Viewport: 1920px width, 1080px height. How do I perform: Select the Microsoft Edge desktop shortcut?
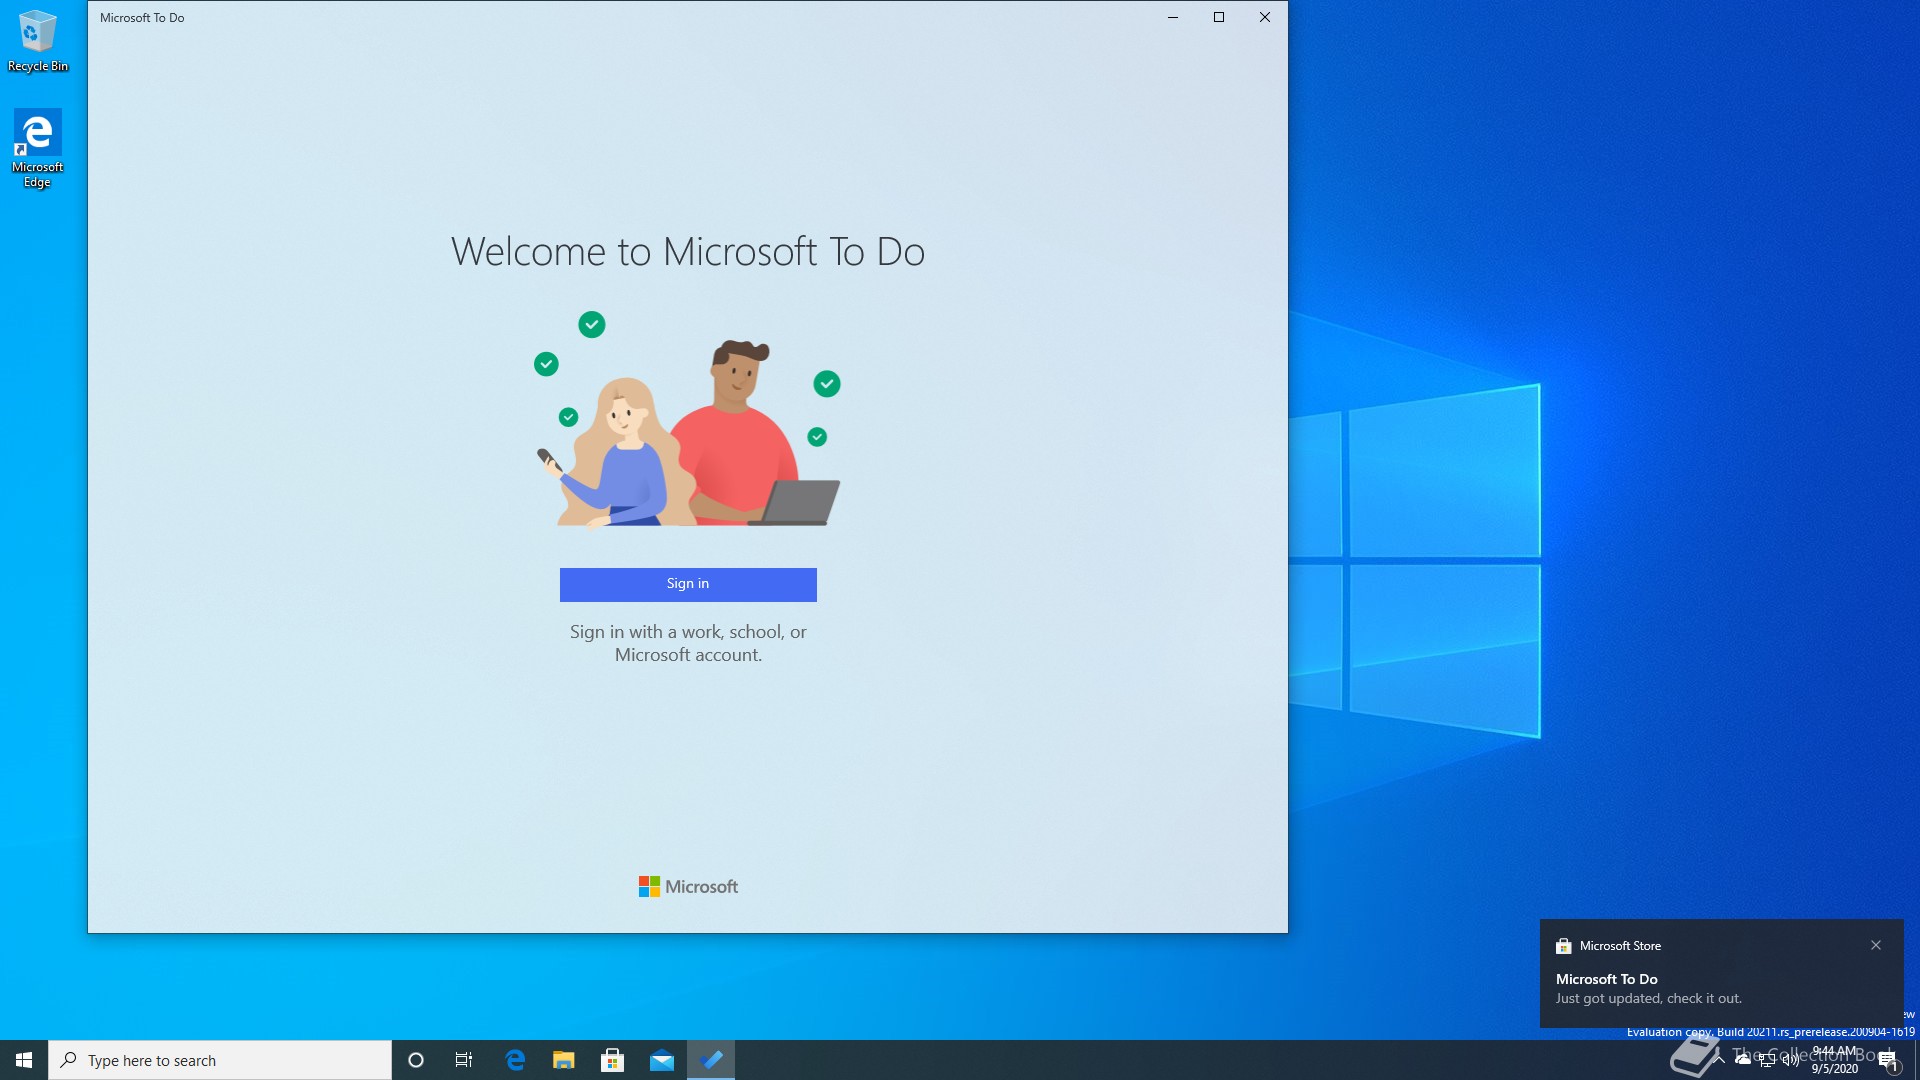[x=38, y=148]
